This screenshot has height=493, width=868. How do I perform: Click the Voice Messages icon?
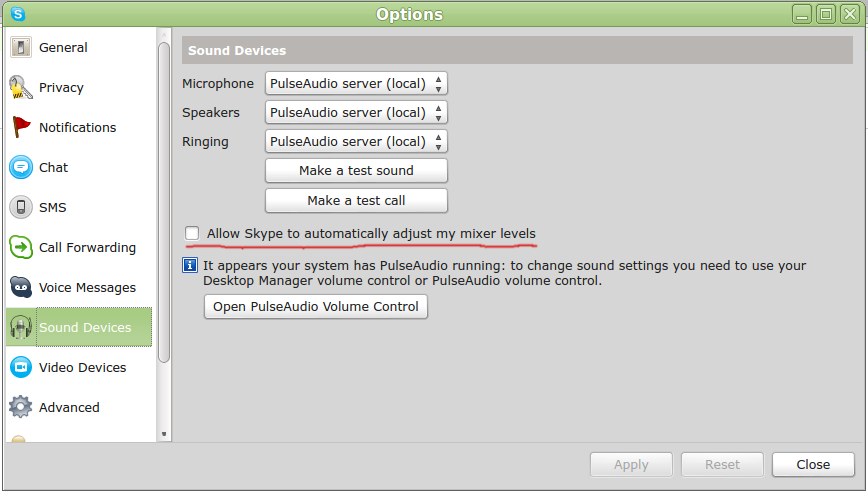coord(21,288)
